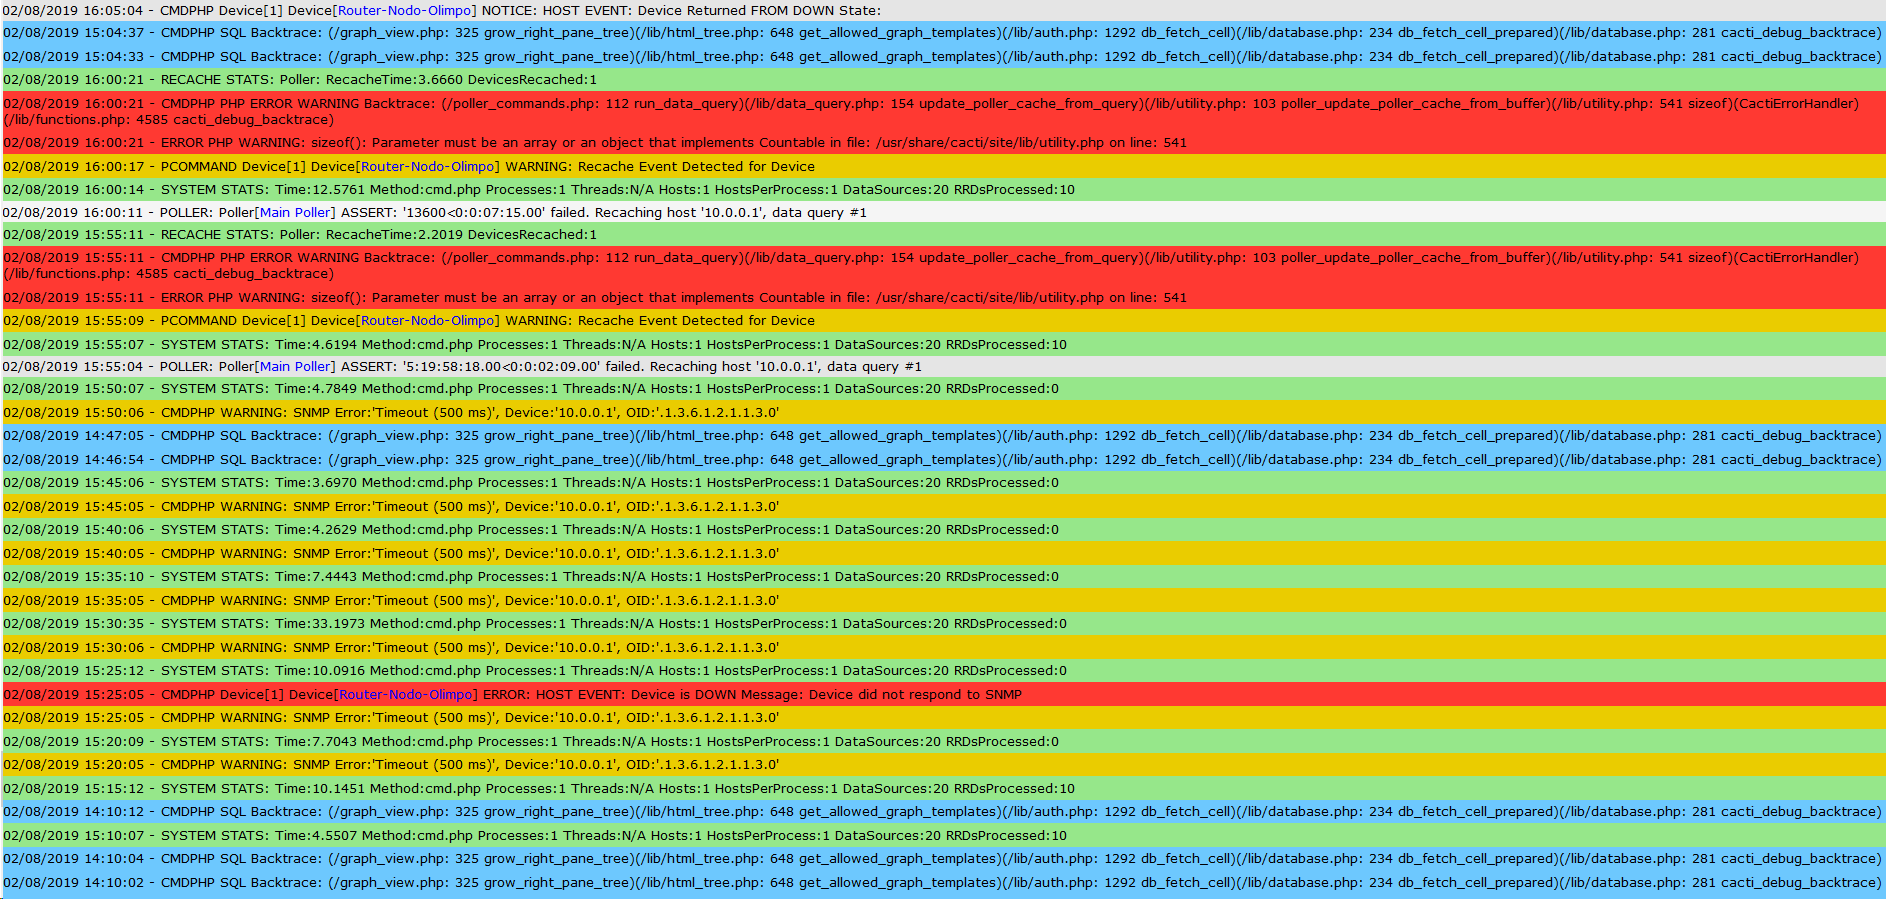Select the 15:40:06 SYSTEM STATS line
This screenshot has height=899, width=1892.
coord(944,530)
